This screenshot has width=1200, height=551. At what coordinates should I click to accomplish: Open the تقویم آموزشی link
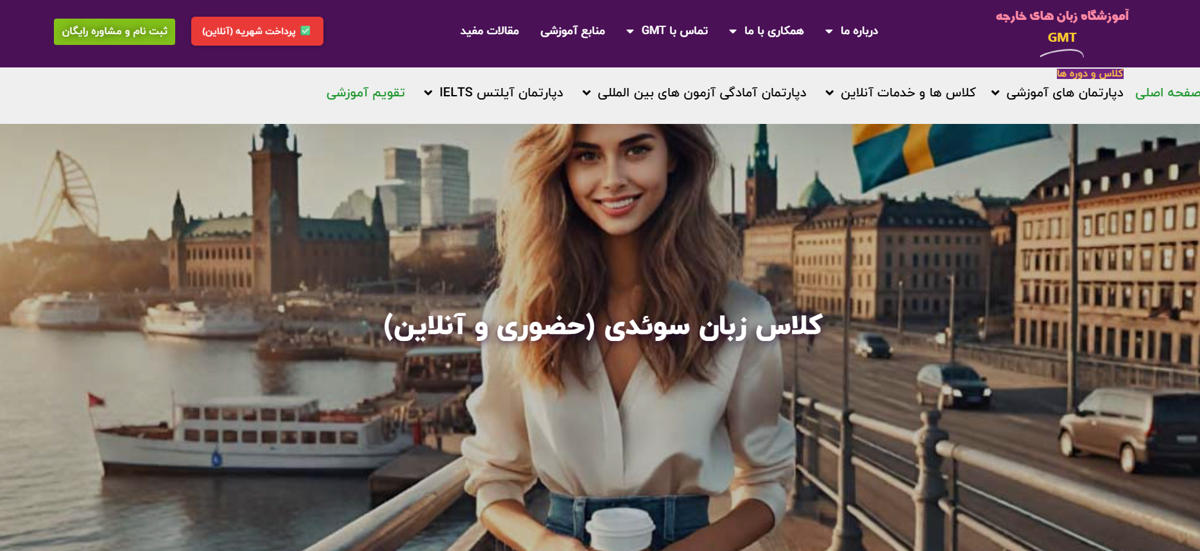click(x=366, y=93)
